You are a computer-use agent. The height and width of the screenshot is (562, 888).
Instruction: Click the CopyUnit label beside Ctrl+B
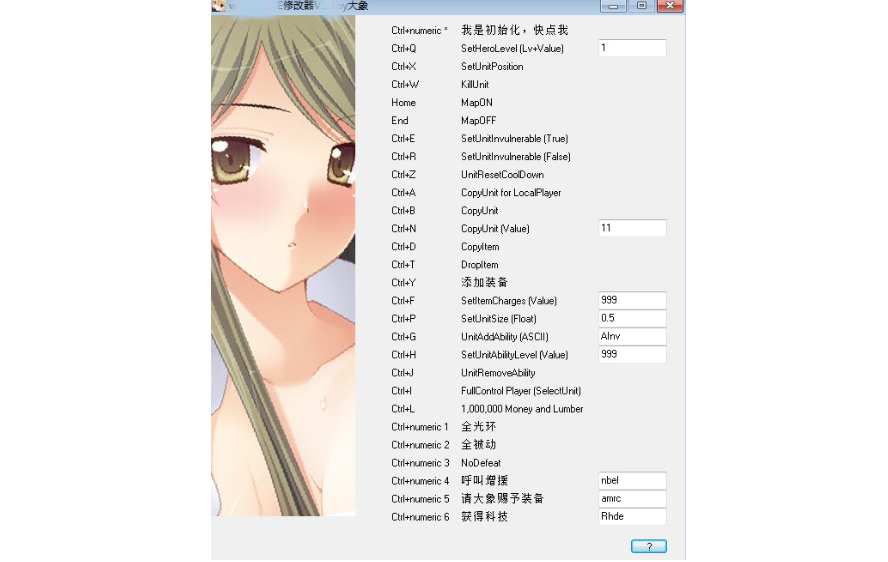(x=479, y=211)
